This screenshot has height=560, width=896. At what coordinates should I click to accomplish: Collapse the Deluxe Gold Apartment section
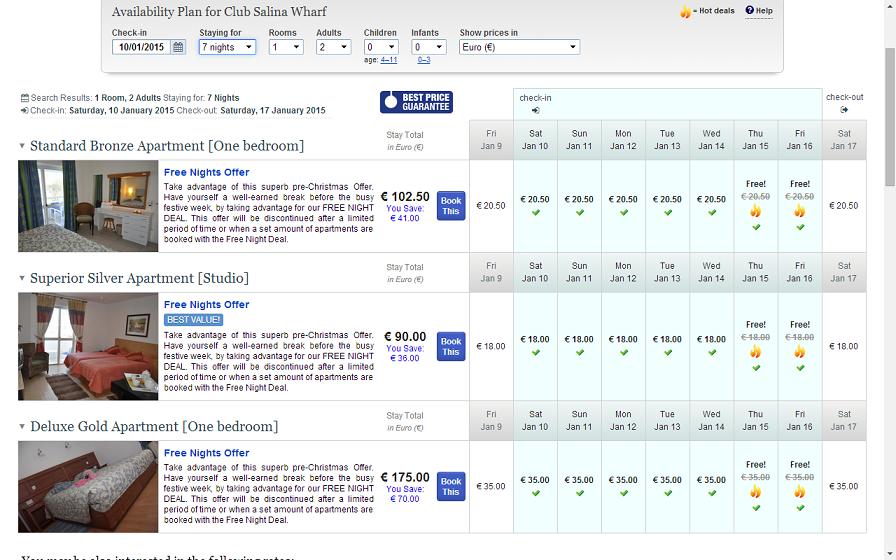(x=22, y=426)
